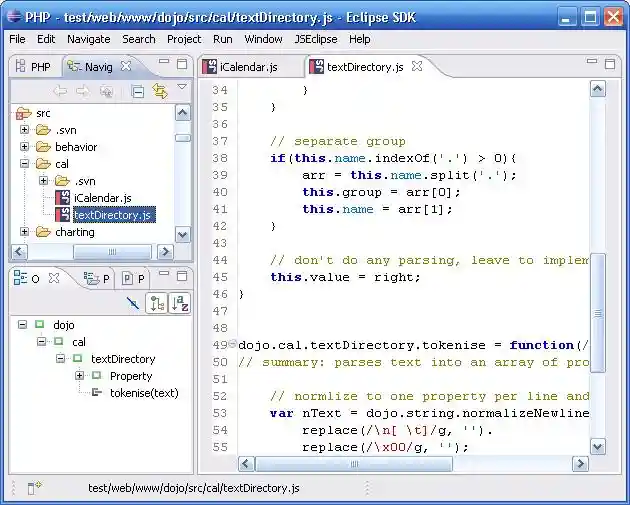The height and width of the screenshot is (505, 630).
Task: Select the charting folder in Navigator
Action: (x=74, y=232)
